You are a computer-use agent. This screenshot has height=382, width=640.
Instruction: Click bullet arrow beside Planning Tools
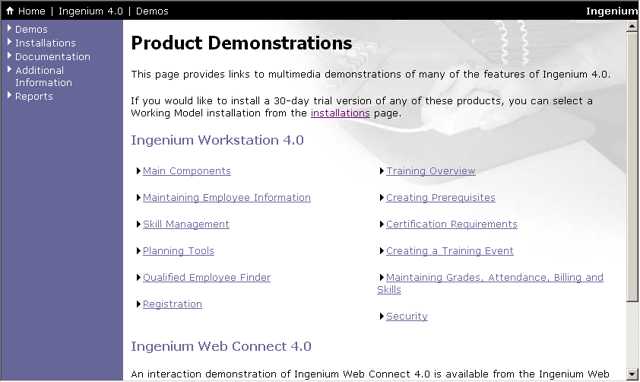138,250
